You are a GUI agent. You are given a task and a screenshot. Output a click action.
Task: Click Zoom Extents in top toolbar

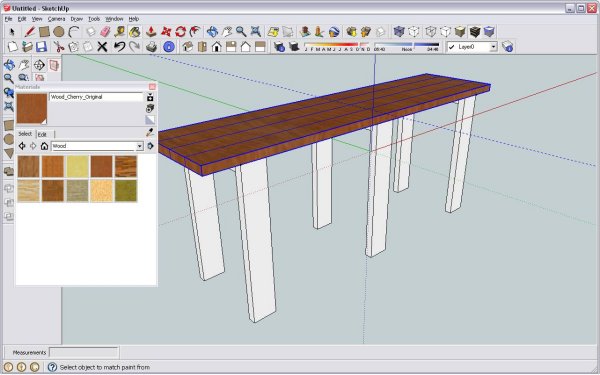(x=256, y=32)
